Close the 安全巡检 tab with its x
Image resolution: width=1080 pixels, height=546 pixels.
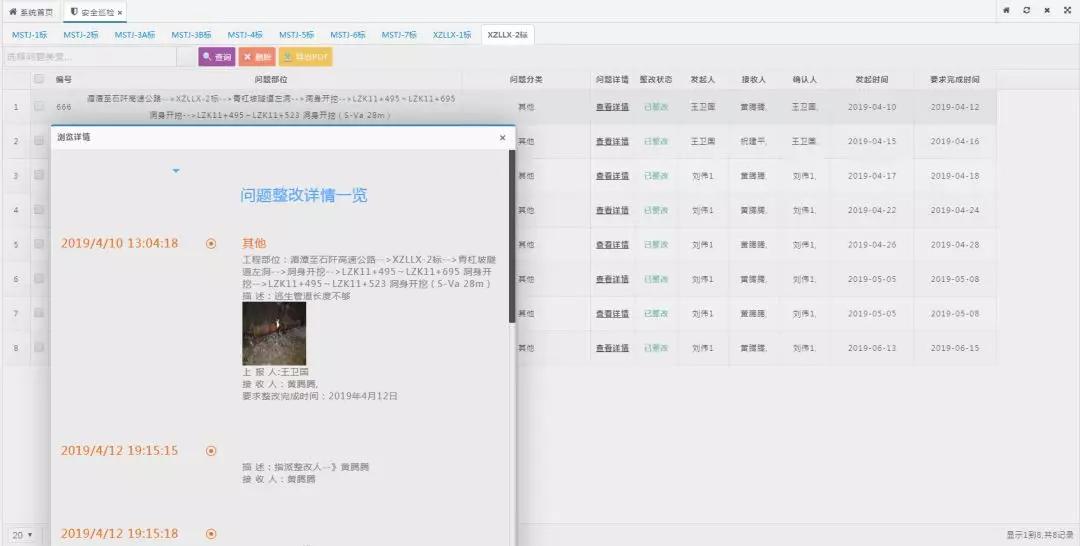click(120, 12)
